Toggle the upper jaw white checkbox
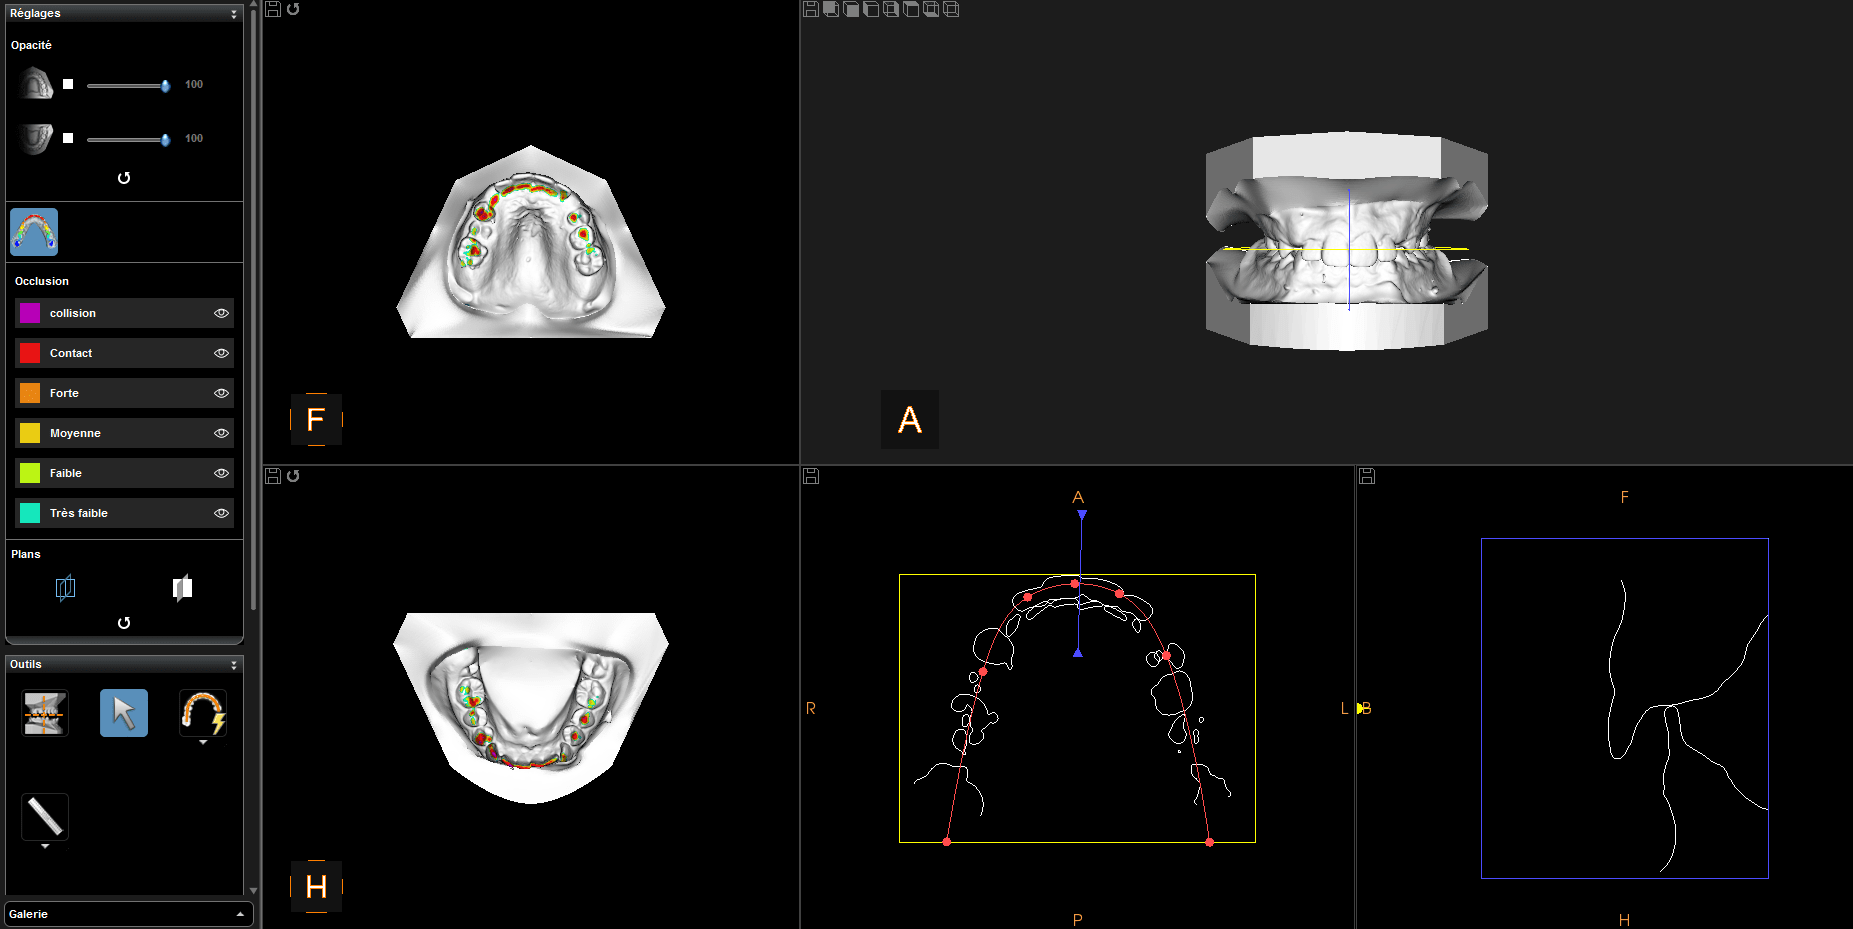This screenshot has height=929, width=1853. (68, 84)
